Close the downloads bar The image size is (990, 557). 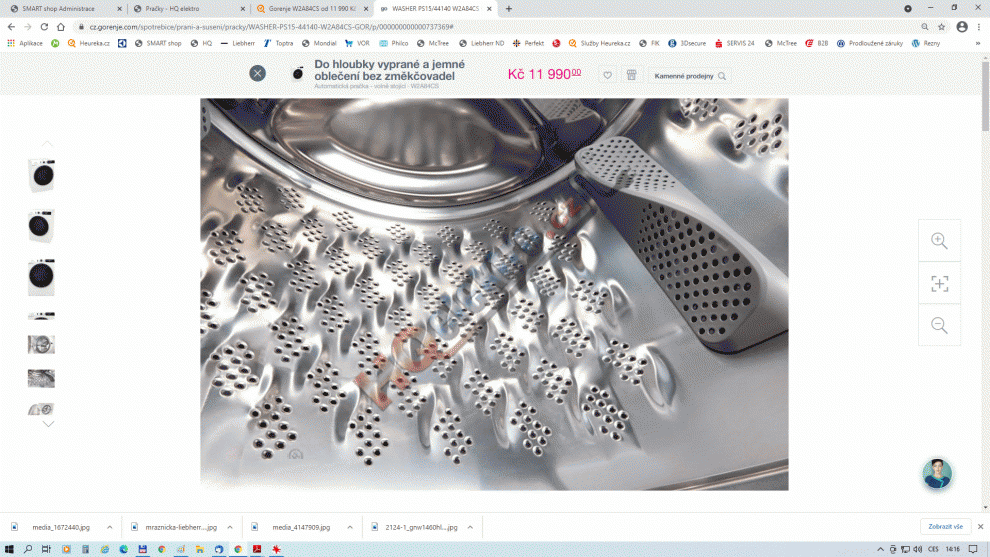click(x=981, y=527)
